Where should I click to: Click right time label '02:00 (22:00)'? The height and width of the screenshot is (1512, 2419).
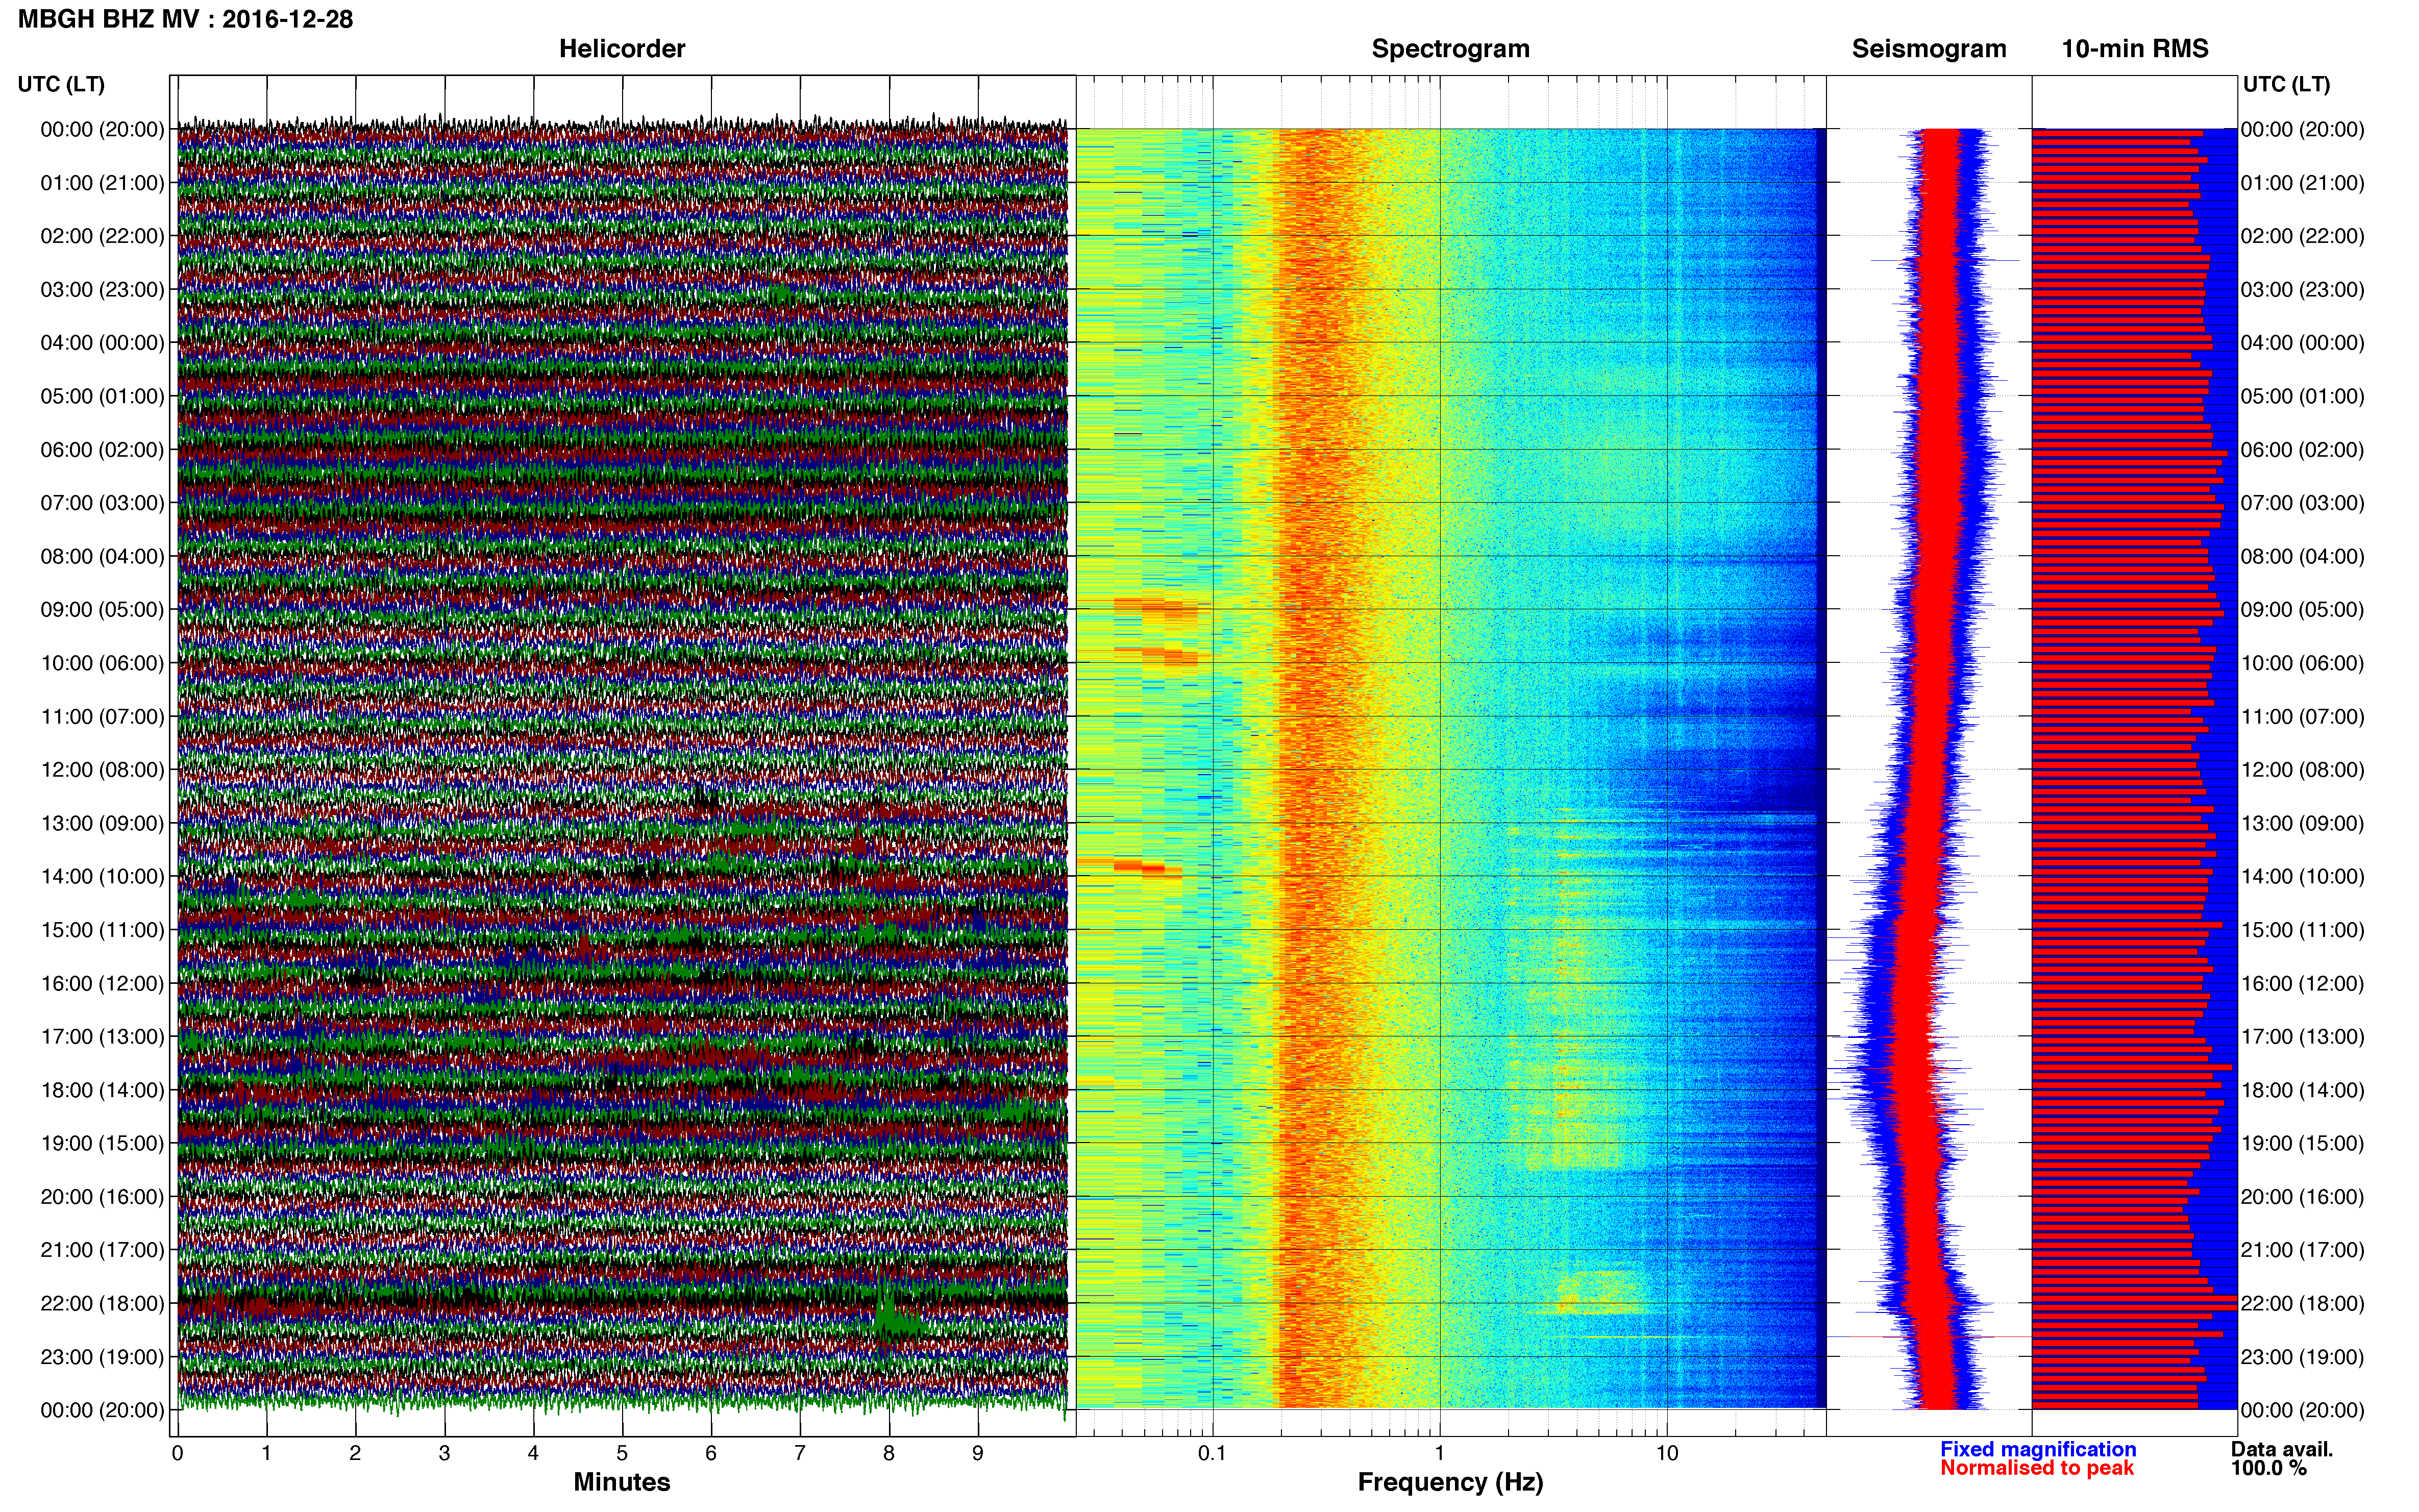pyautogui.click(x=2303, y=236)
